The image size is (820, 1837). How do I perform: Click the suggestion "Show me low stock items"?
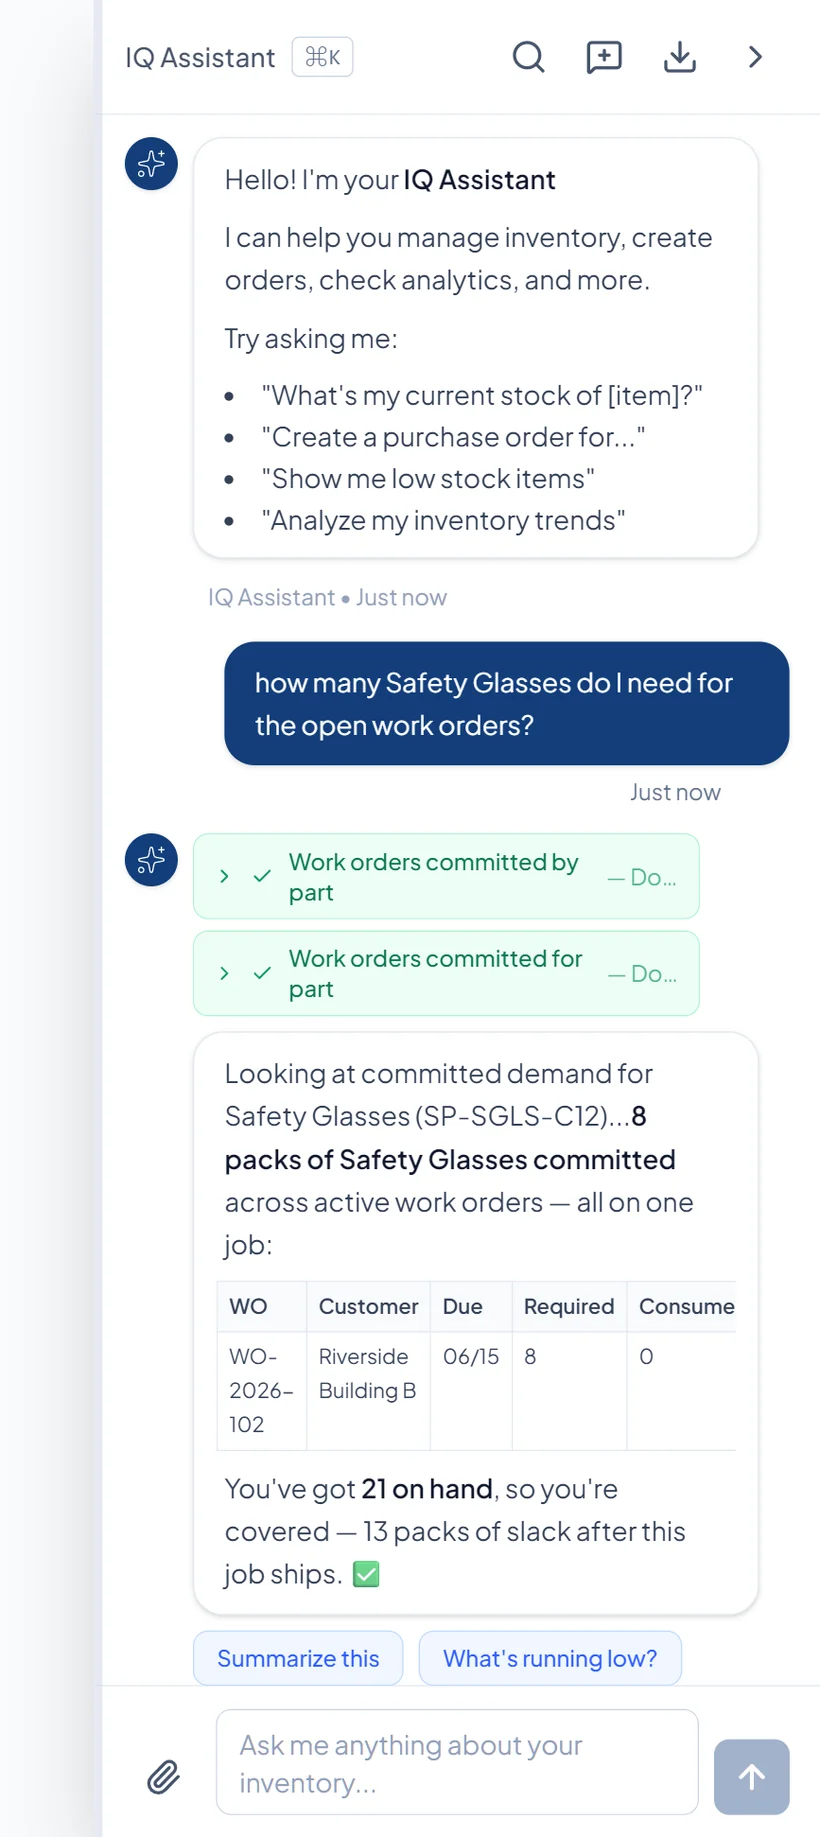click(x=428, y=479)
